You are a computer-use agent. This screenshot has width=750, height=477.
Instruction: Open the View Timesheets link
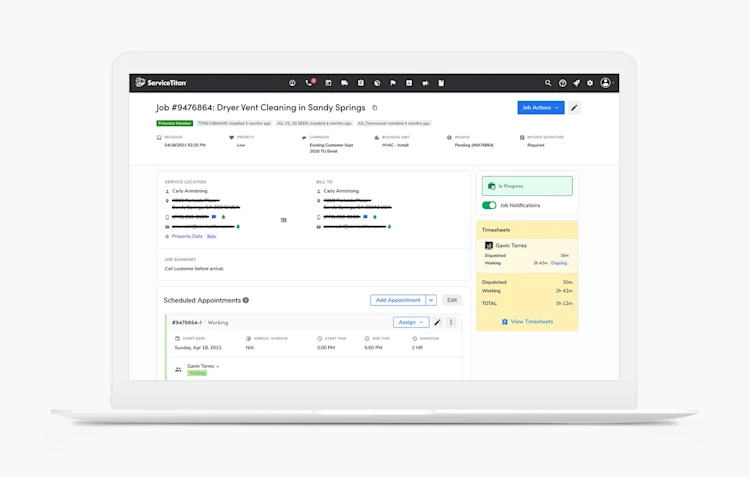(x=528, y=322)
